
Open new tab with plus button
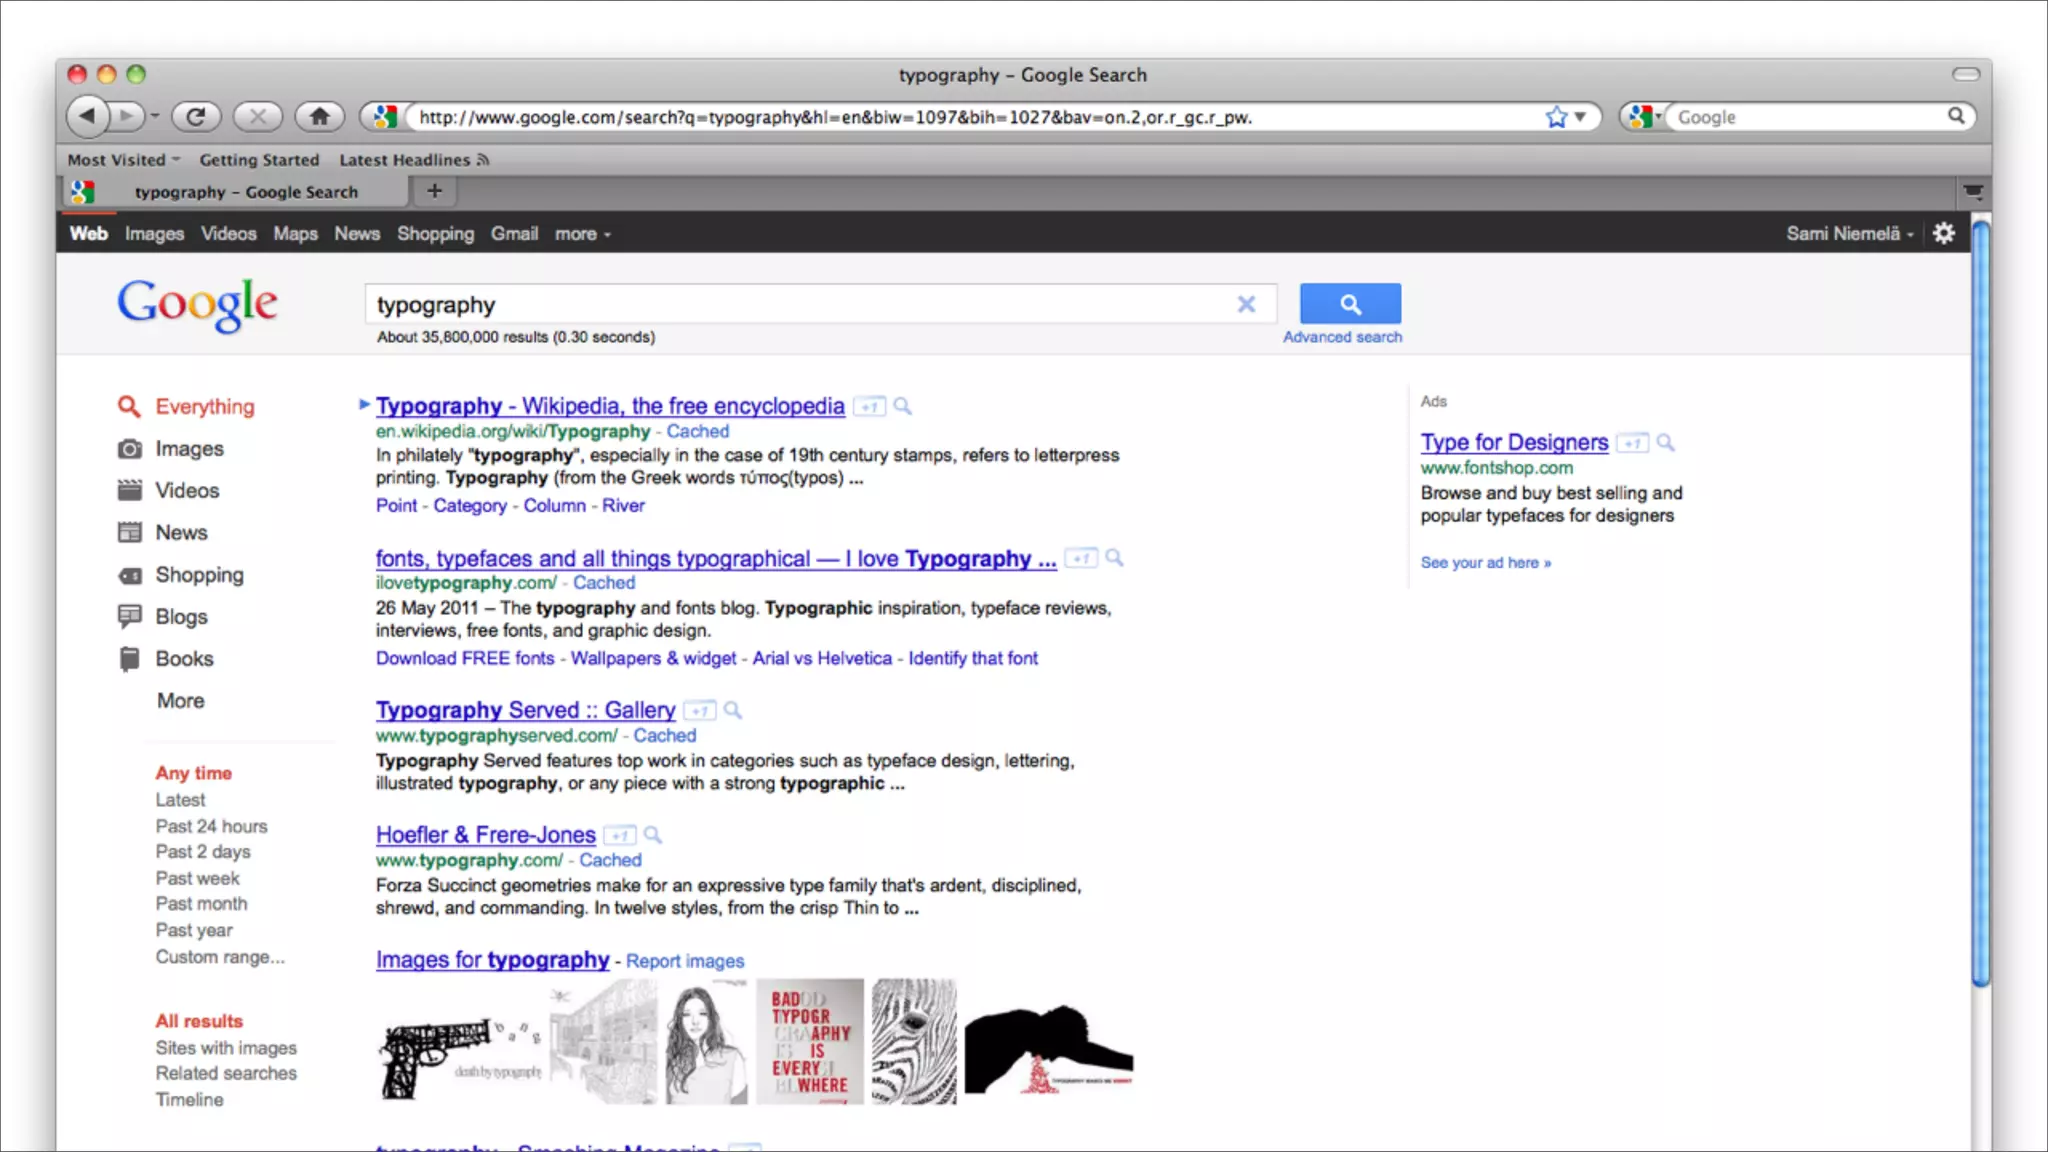coord(434,190)
